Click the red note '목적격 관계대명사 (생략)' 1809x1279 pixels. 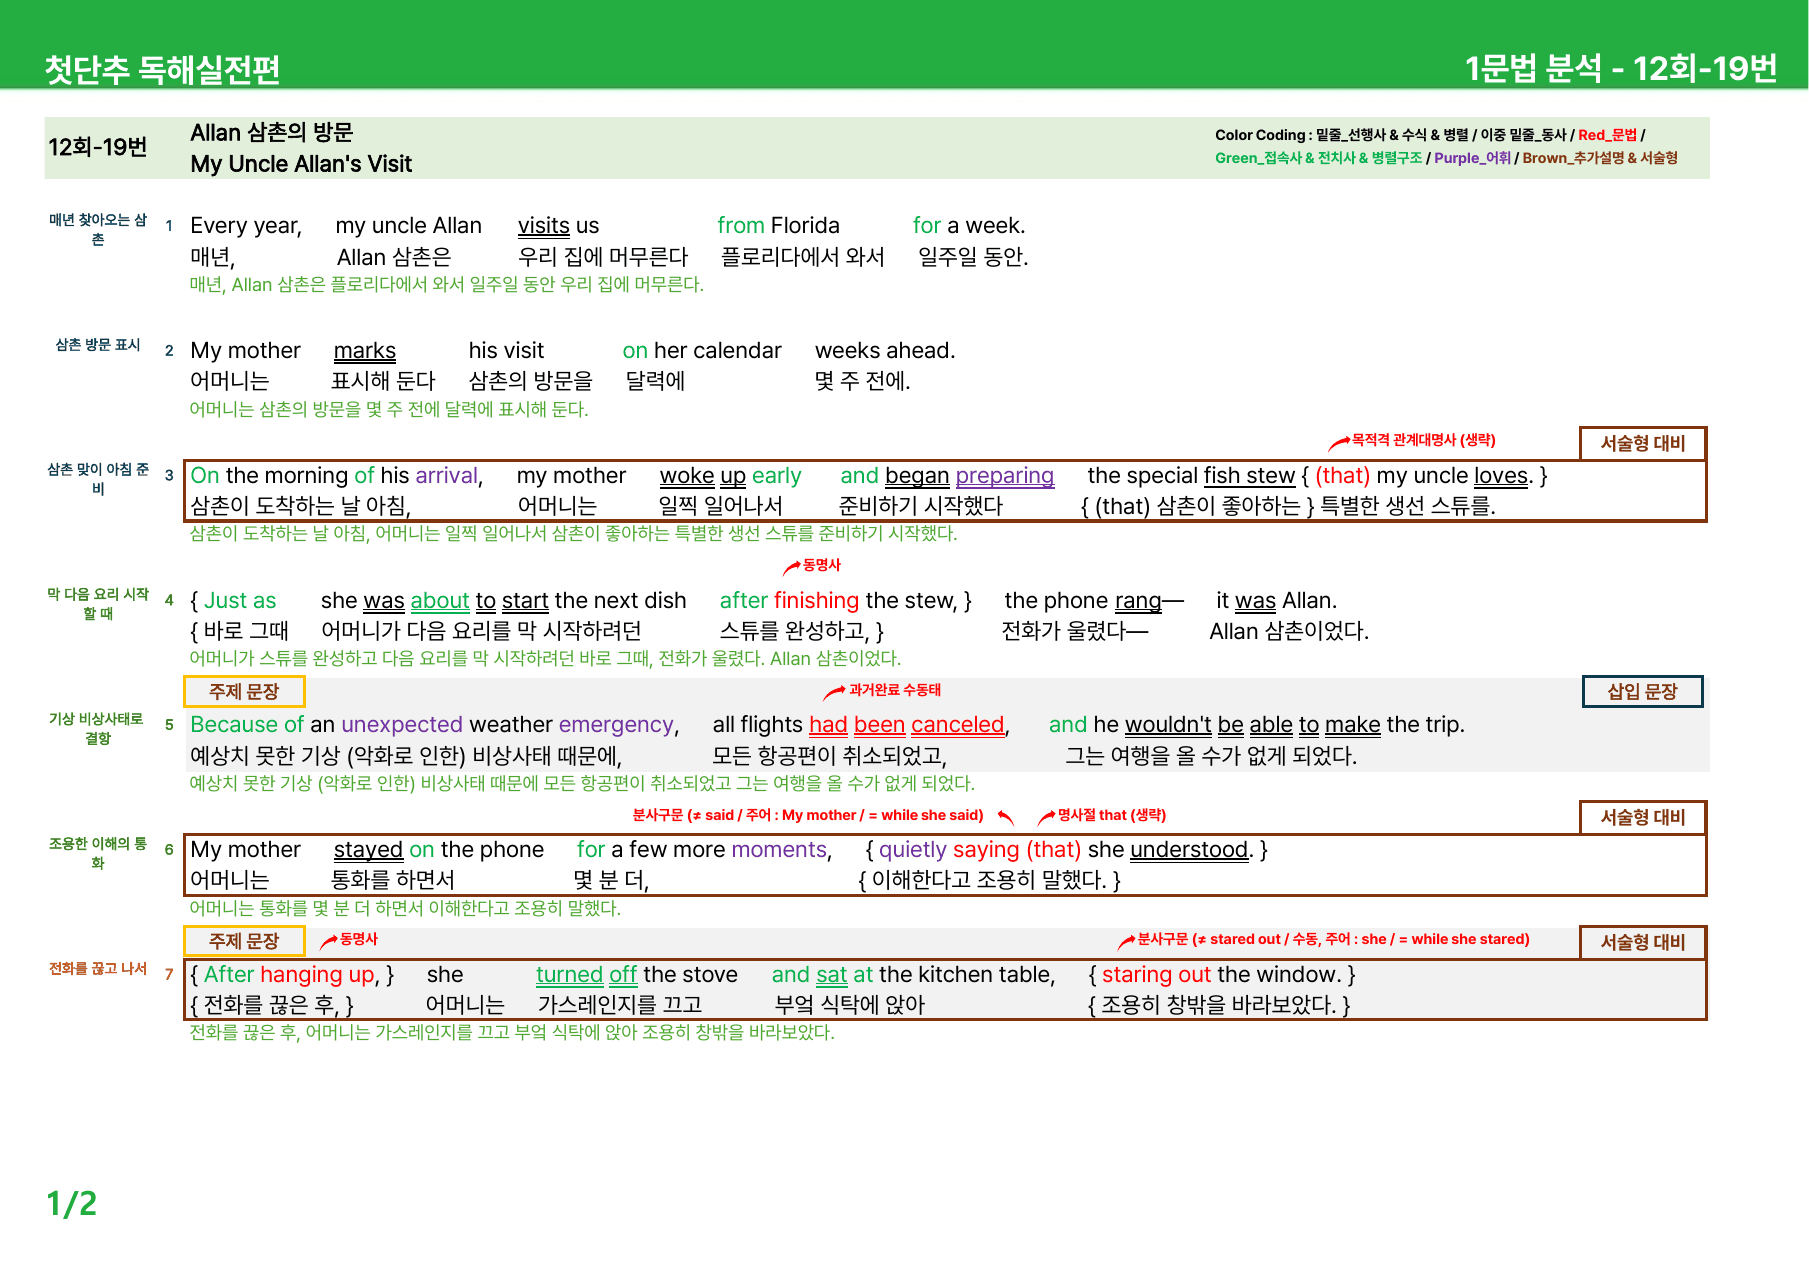tap(1423, 440)
